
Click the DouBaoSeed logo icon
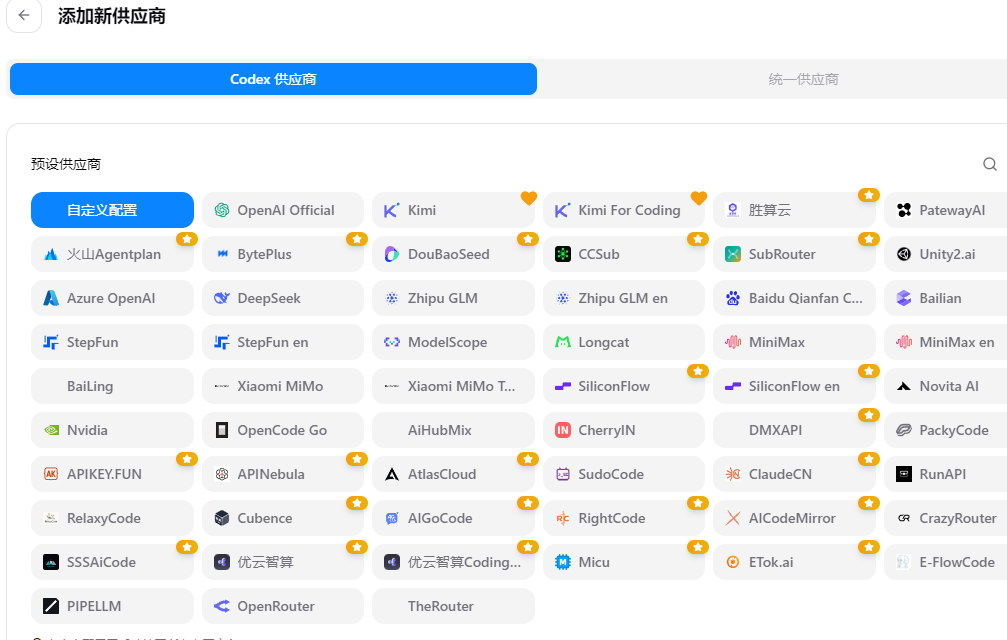click(x=392, y=254)
